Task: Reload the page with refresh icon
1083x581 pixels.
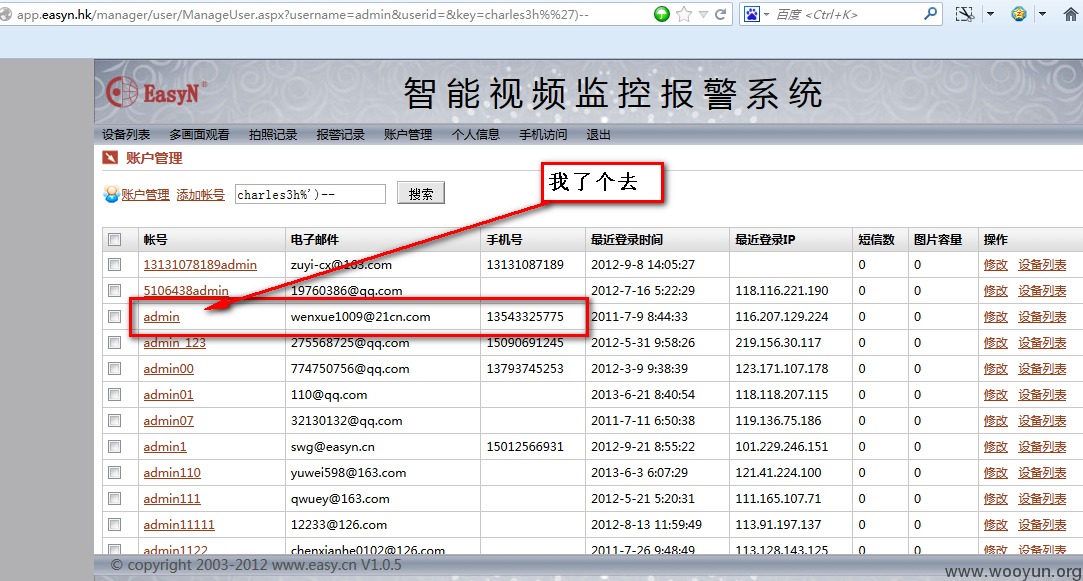Action: coord(720,14)
